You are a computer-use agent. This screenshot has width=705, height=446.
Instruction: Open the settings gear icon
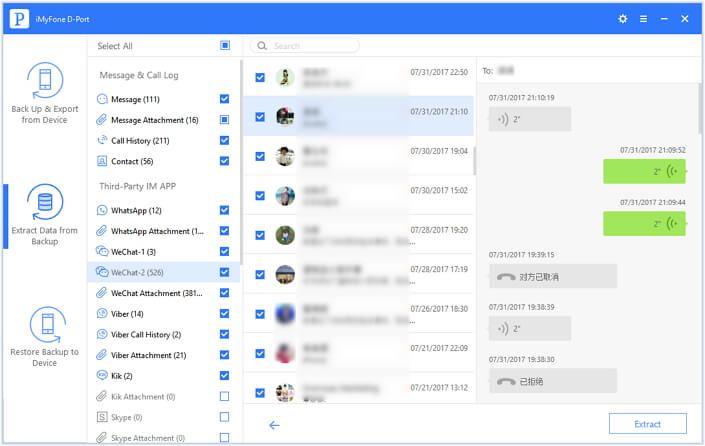[623, 19]
